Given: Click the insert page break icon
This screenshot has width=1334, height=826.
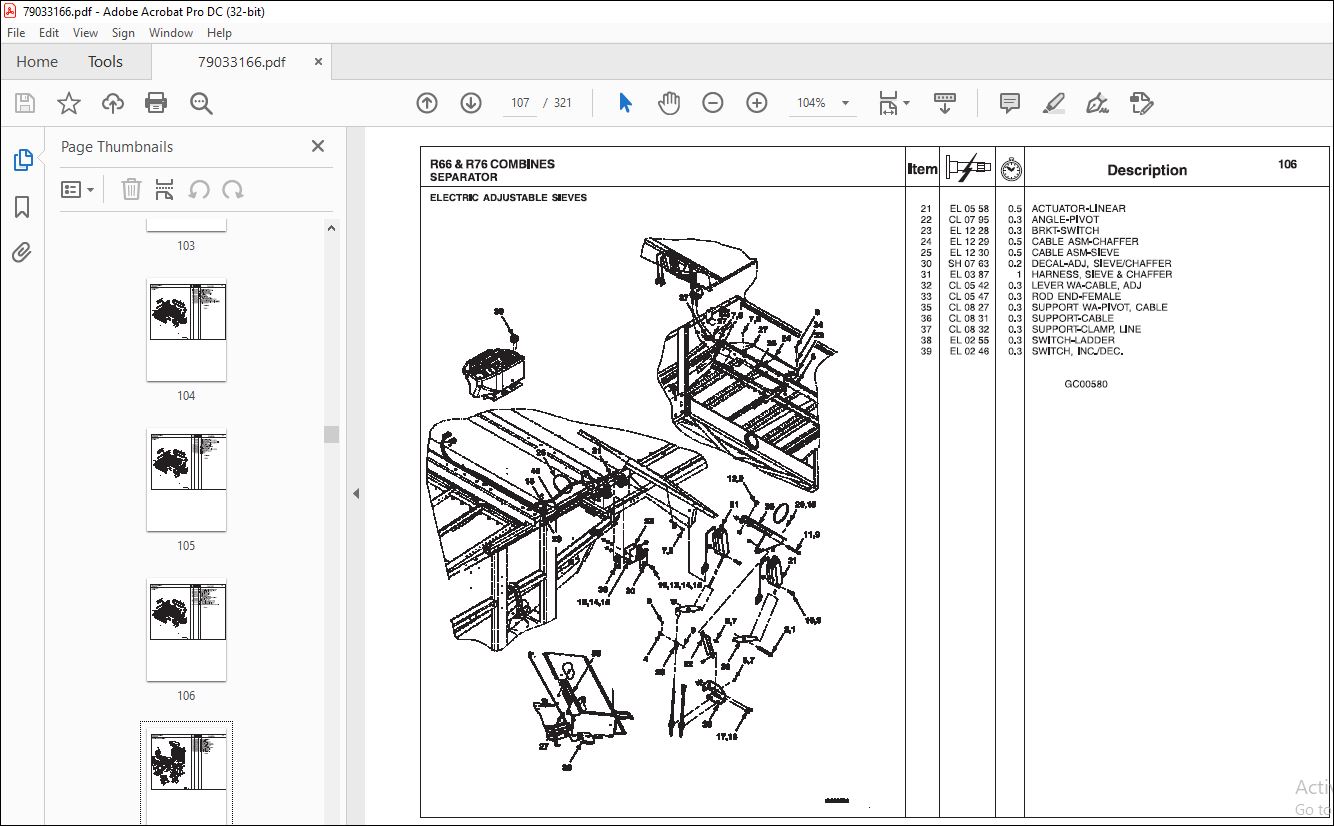Looking at the screenshot, I should click(x=165, y=190).
